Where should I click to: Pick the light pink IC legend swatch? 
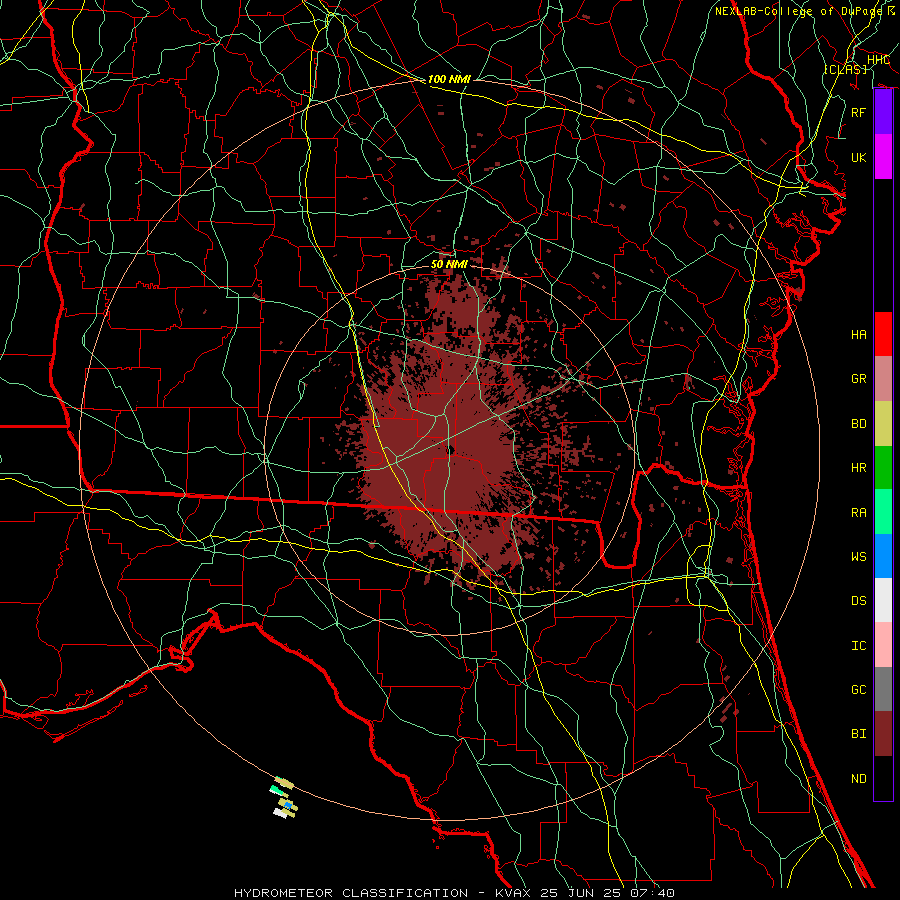(883, 645)
